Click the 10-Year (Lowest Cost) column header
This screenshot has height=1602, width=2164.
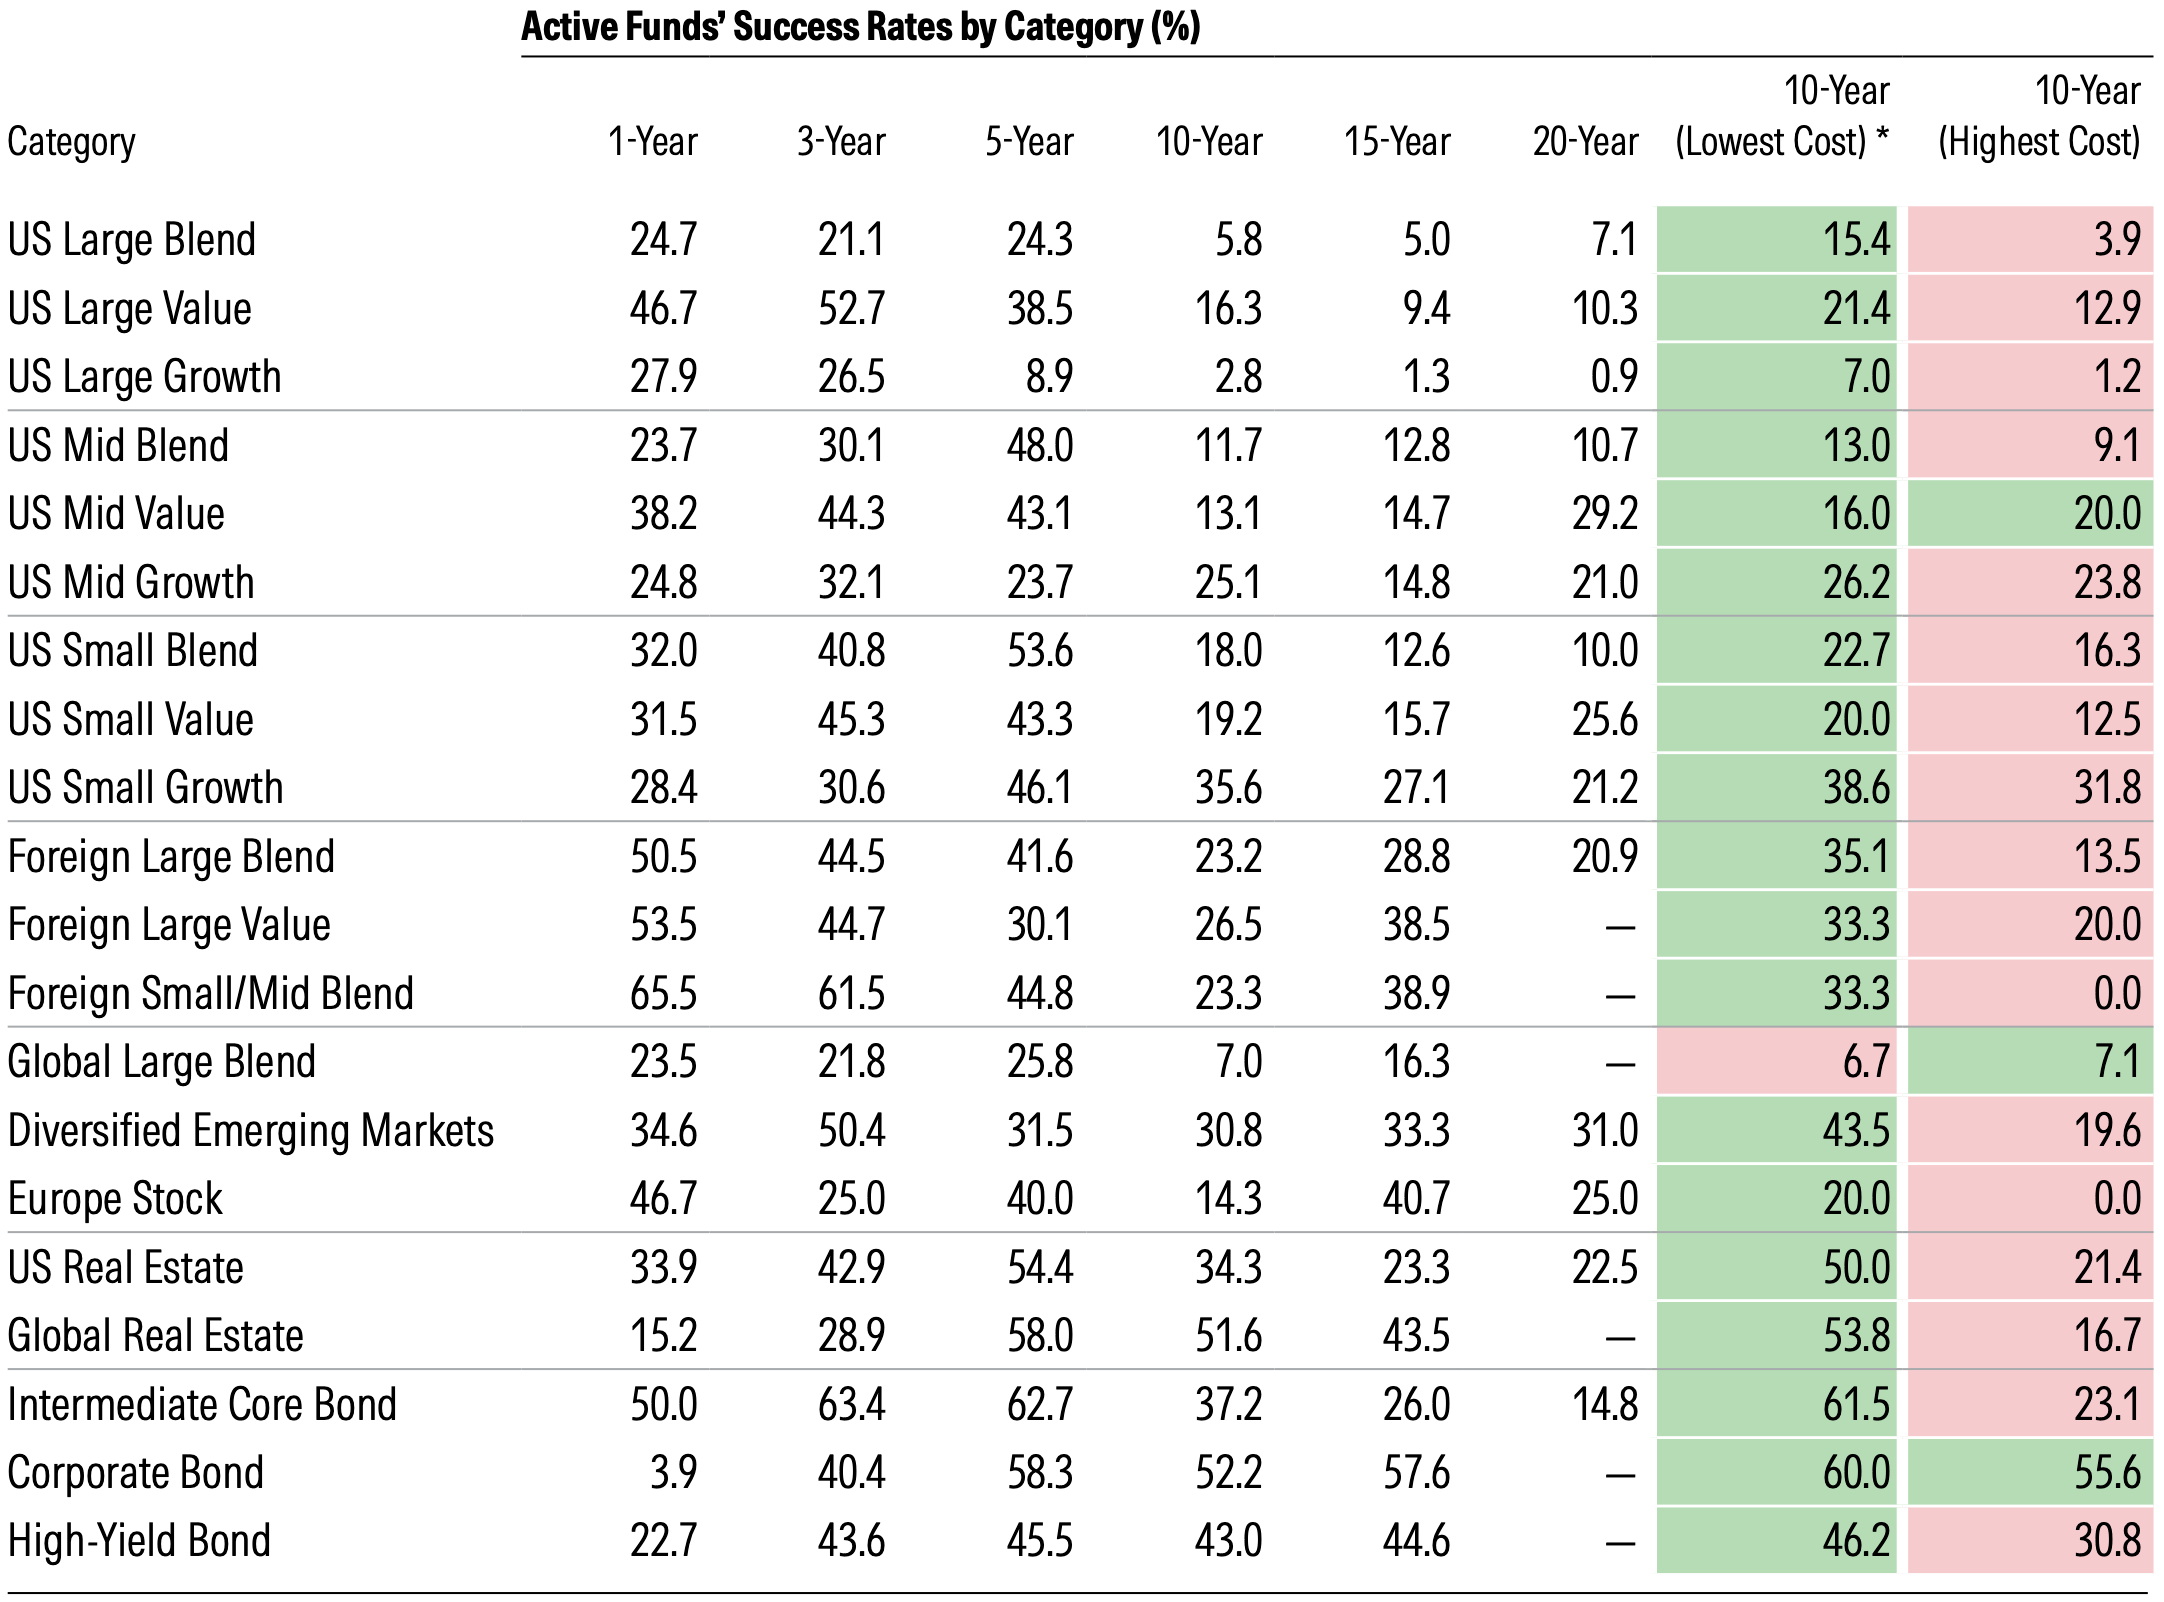point(1782,117)
